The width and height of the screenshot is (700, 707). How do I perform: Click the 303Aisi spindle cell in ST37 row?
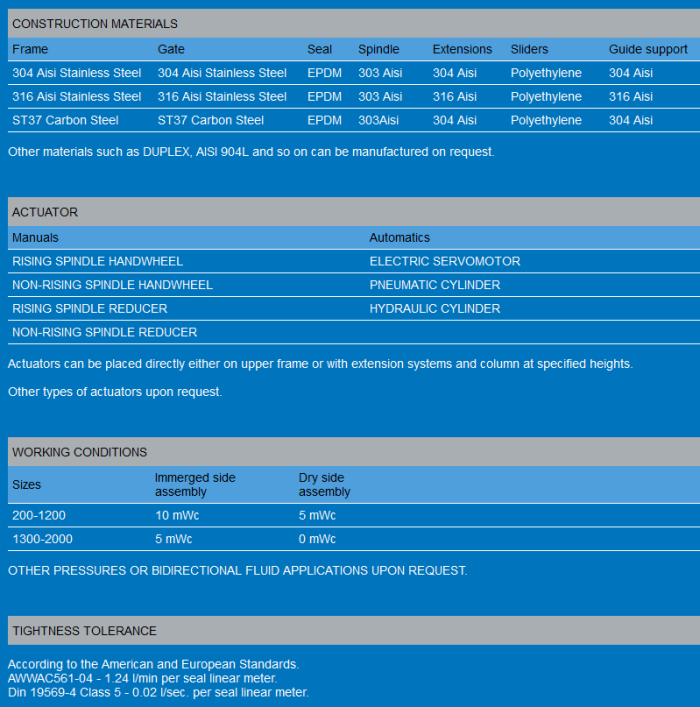(380, 120)
